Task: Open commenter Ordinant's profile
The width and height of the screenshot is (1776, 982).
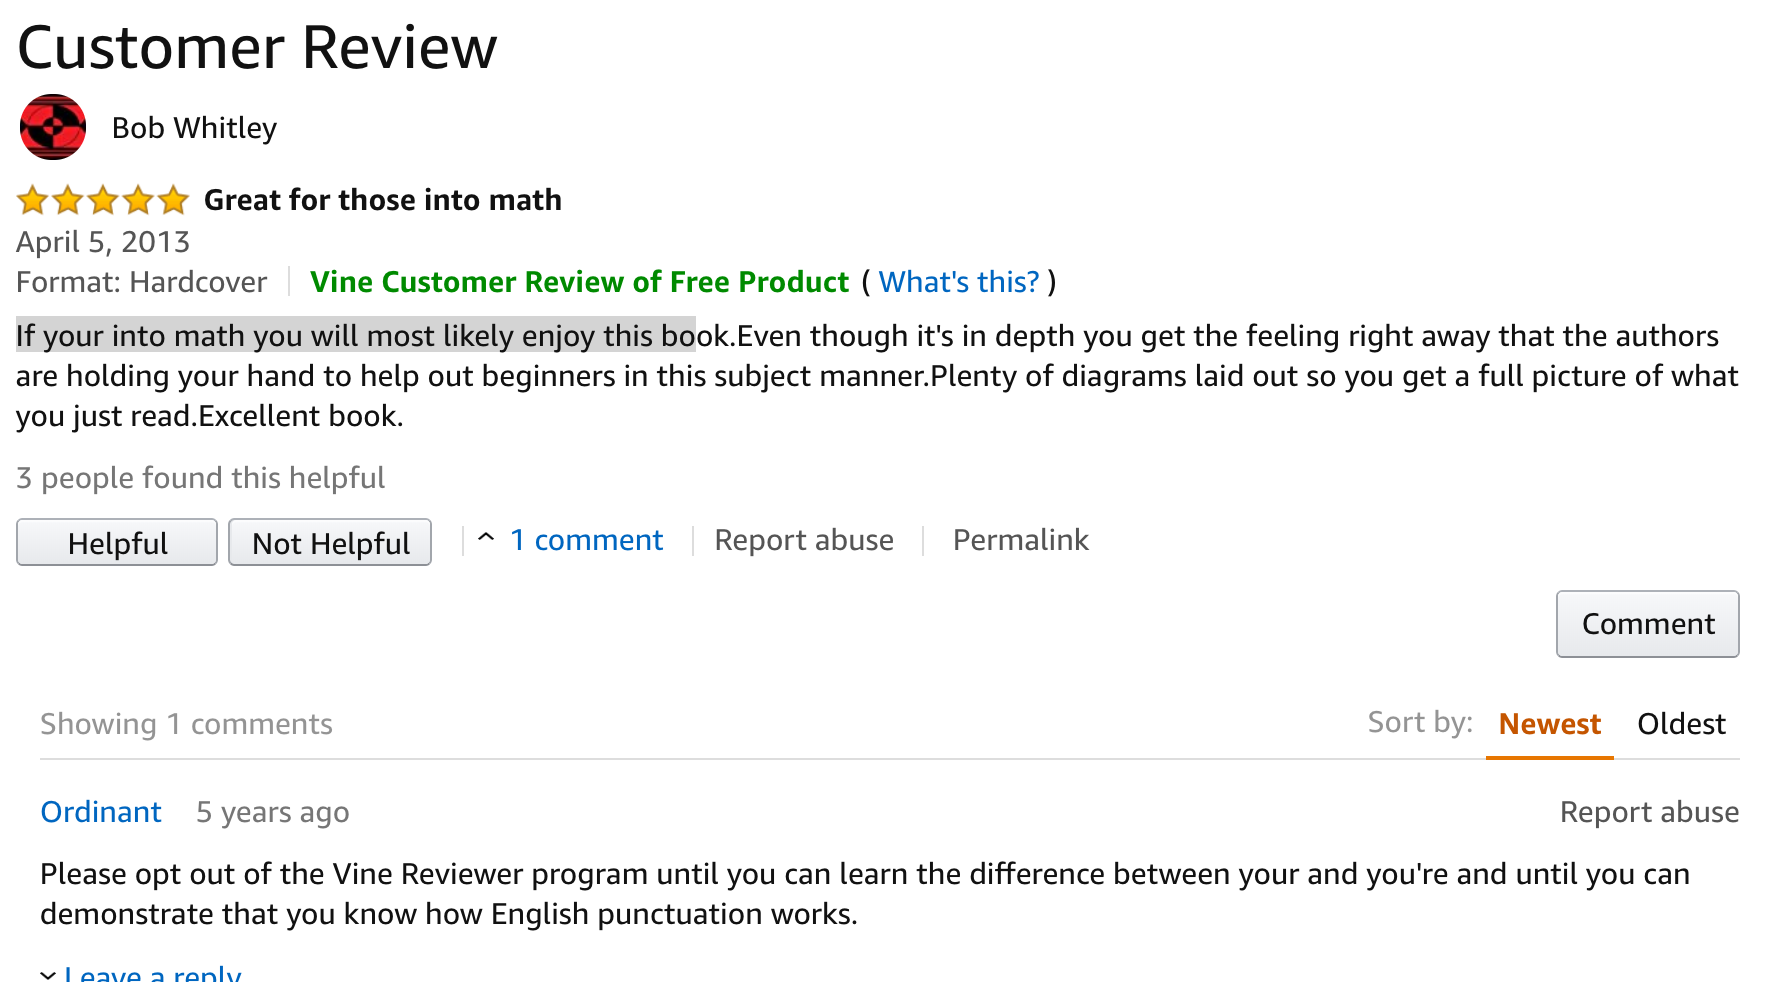Action: pyautogui.click(x=101, y=812)
